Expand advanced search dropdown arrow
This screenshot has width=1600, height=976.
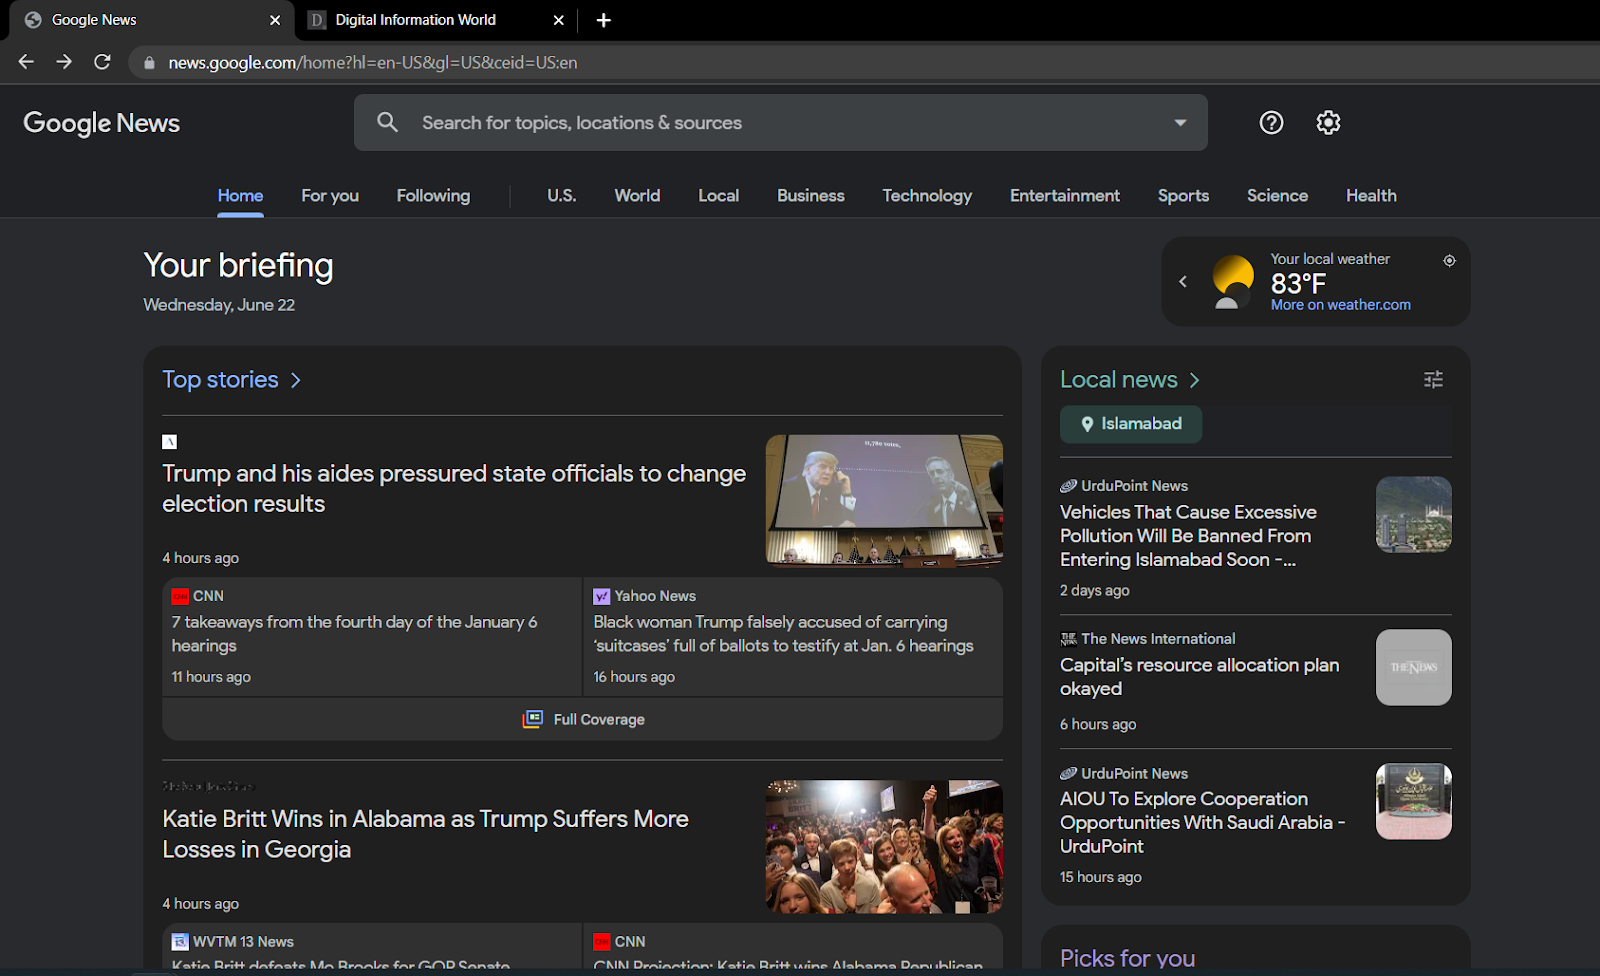1180,123
